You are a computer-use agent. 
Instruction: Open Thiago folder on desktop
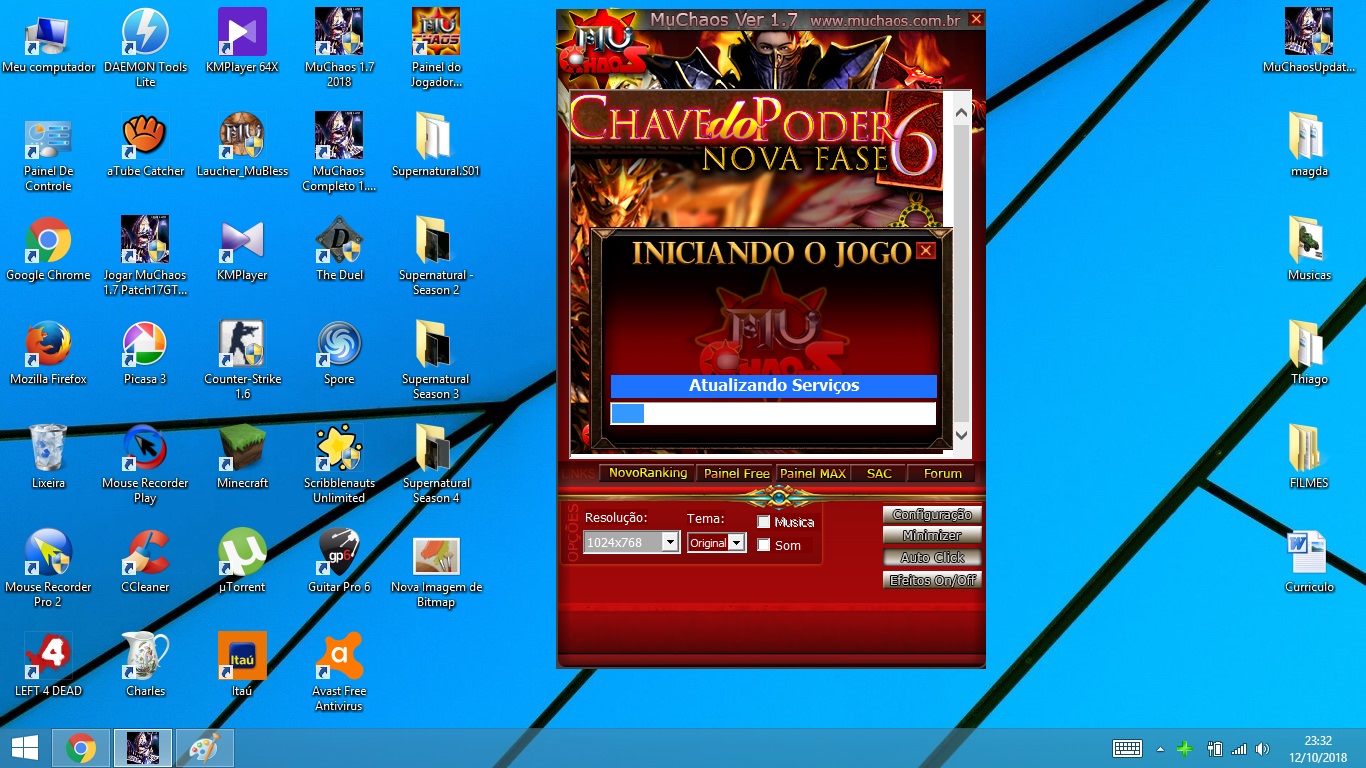1309,354
